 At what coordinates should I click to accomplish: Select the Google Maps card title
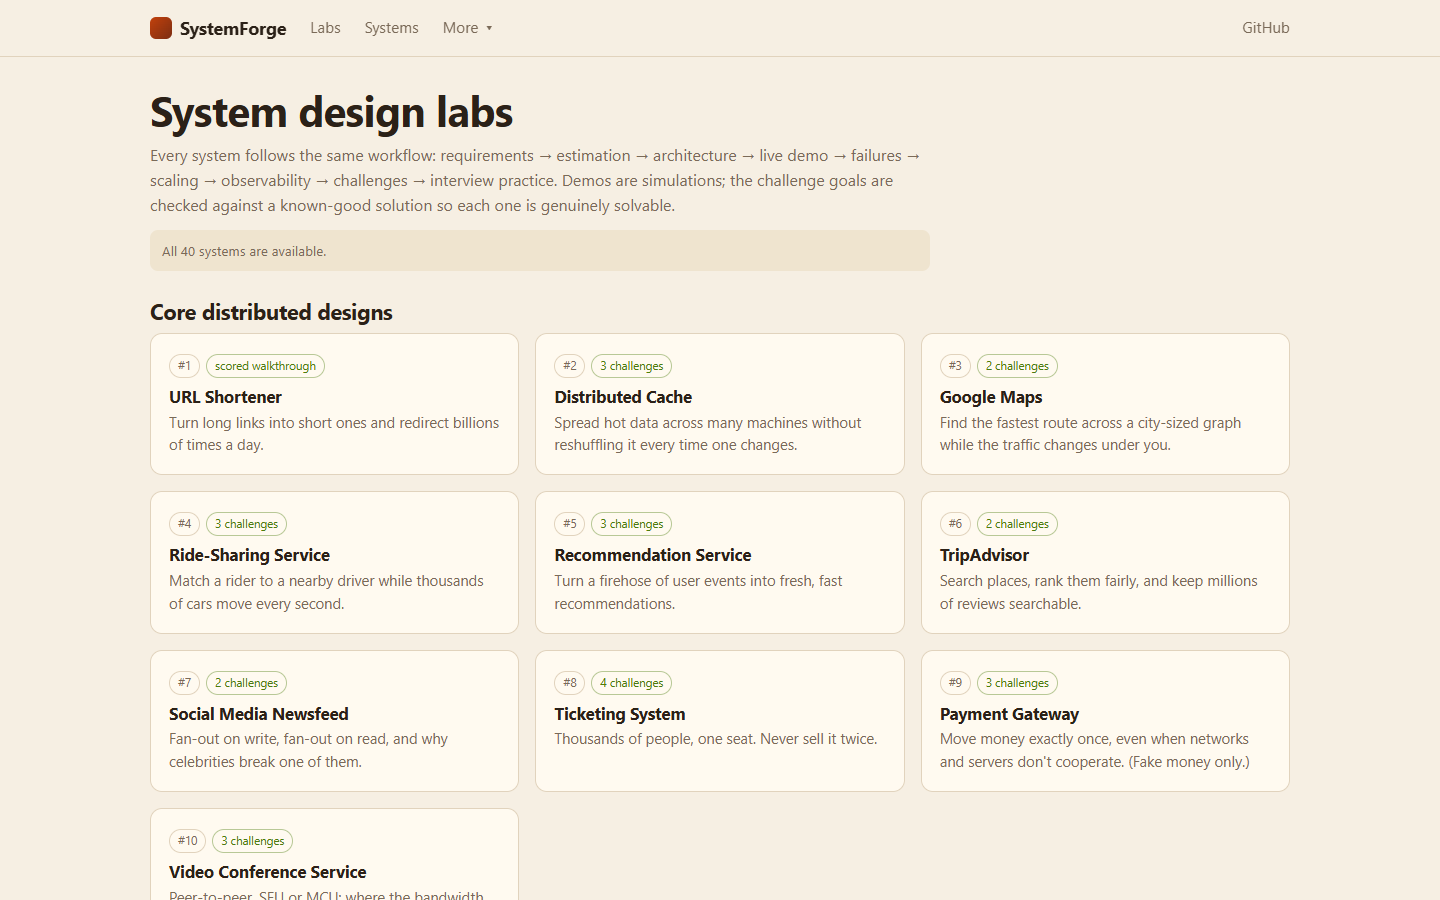coord(991,397)
